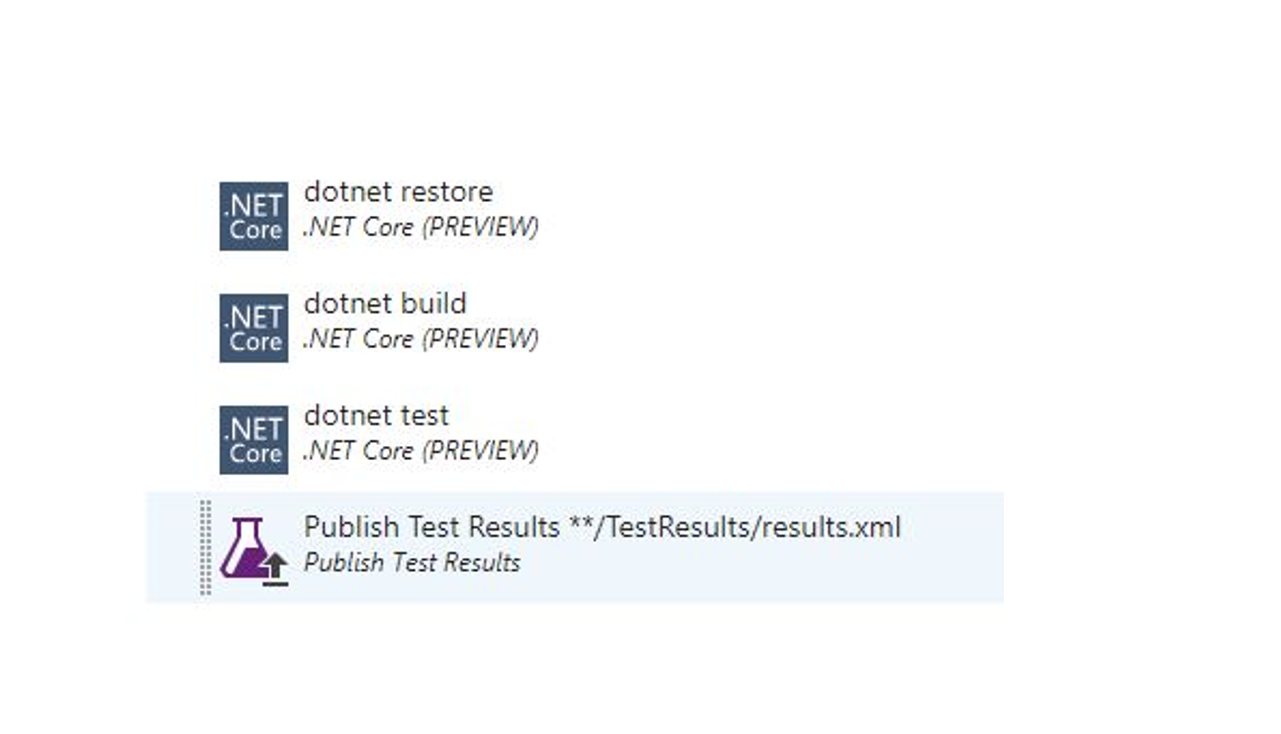Screen dimensions: 1281x734
Task: Click the dotnet build task title
Action: pyautogui.click(x=384, y=304)
